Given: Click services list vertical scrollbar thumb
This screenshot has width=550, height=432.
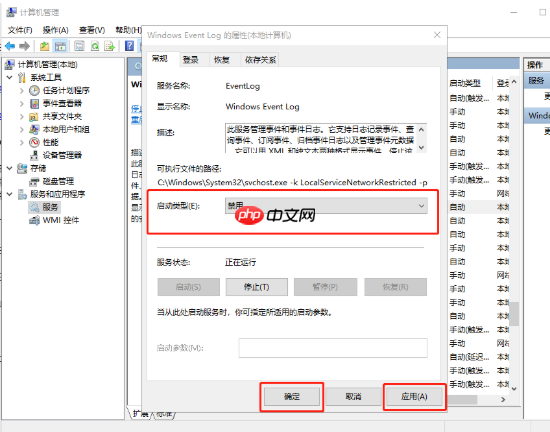Looking at the screenshot, I should [514, 313].
